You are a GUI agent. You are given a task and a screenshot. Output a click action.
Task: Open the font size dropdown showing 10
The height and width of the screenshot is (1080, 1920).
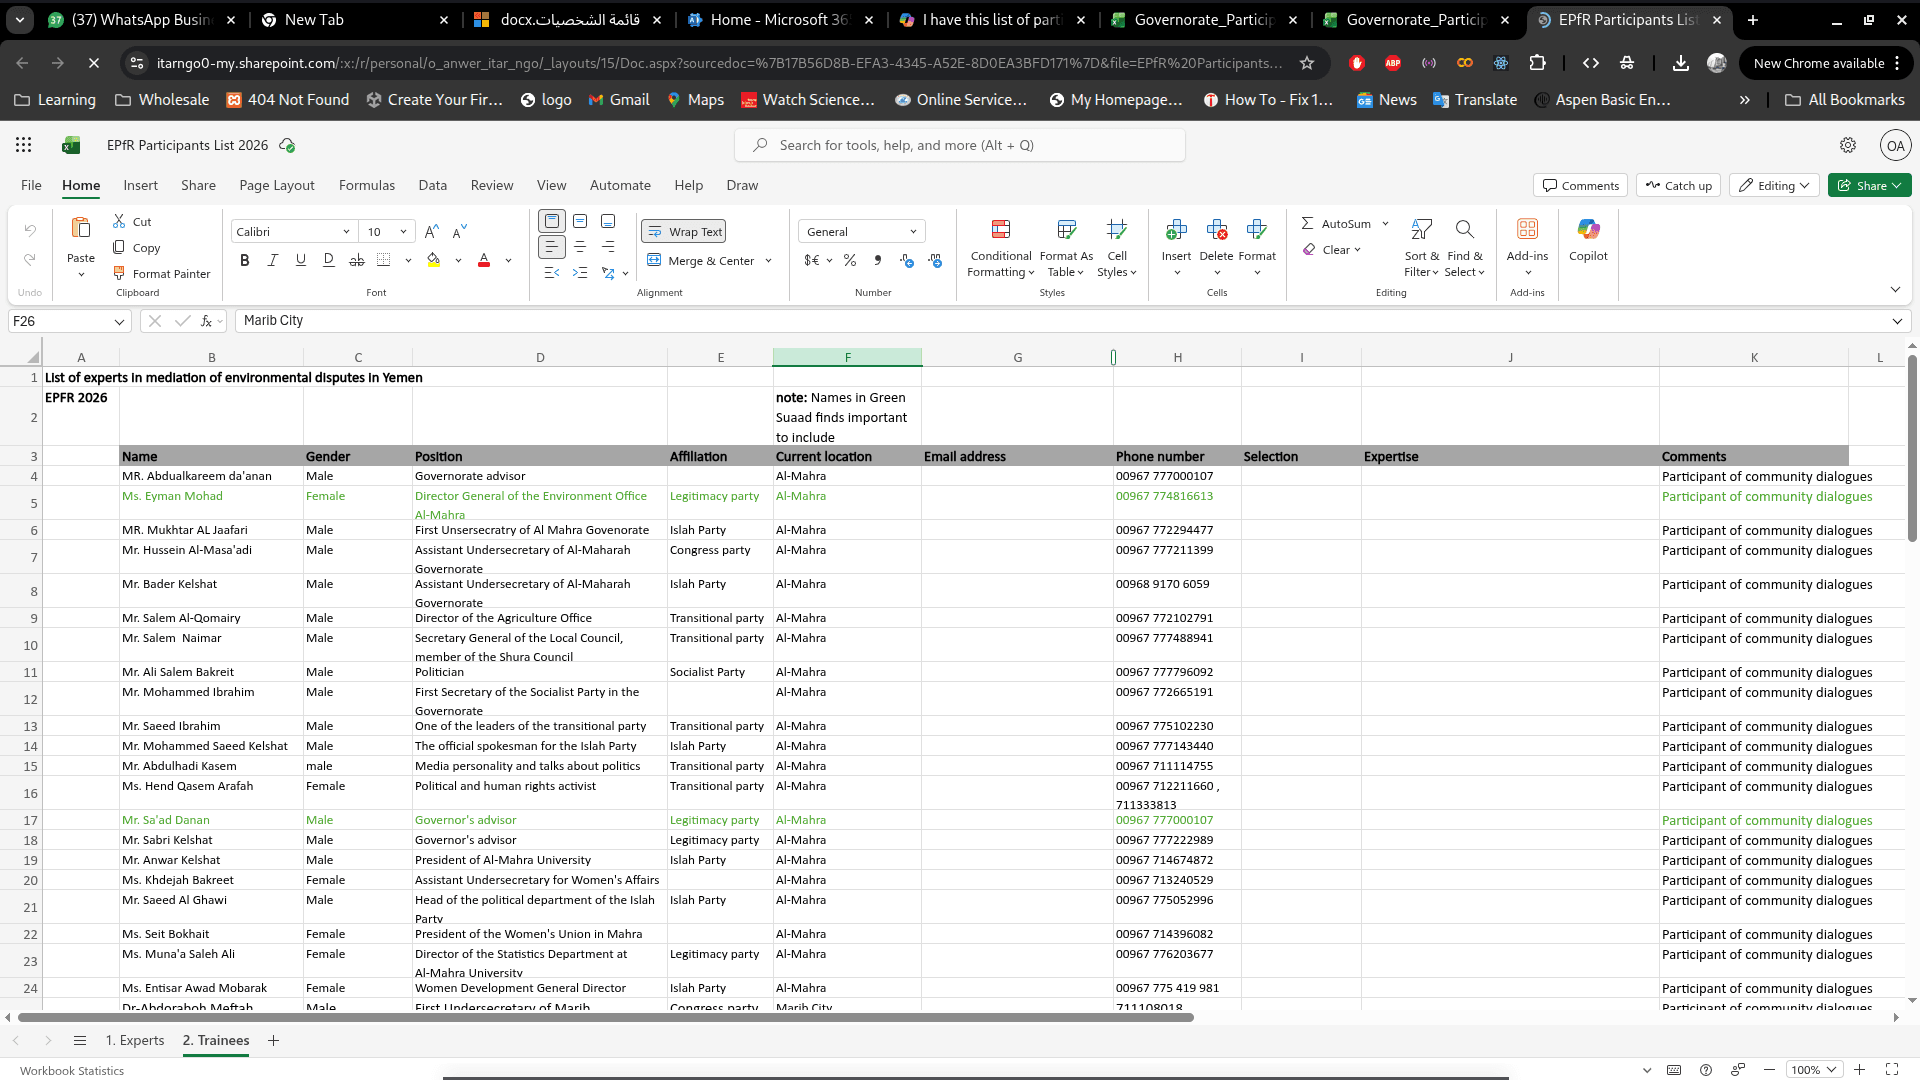click(403, 232)
